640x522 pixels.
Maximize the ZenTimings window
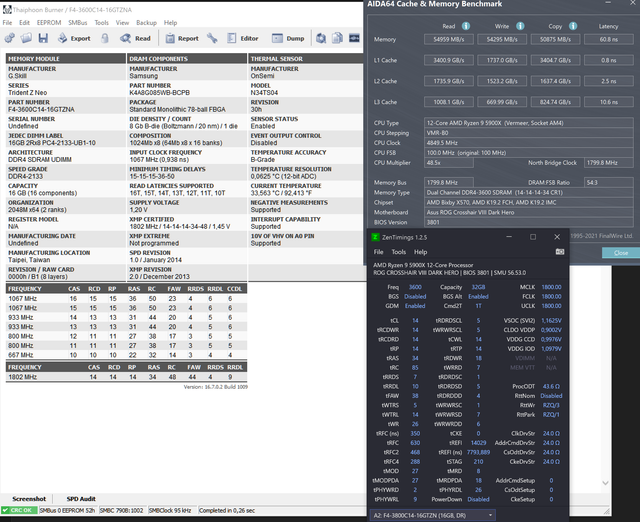point(533,237)
